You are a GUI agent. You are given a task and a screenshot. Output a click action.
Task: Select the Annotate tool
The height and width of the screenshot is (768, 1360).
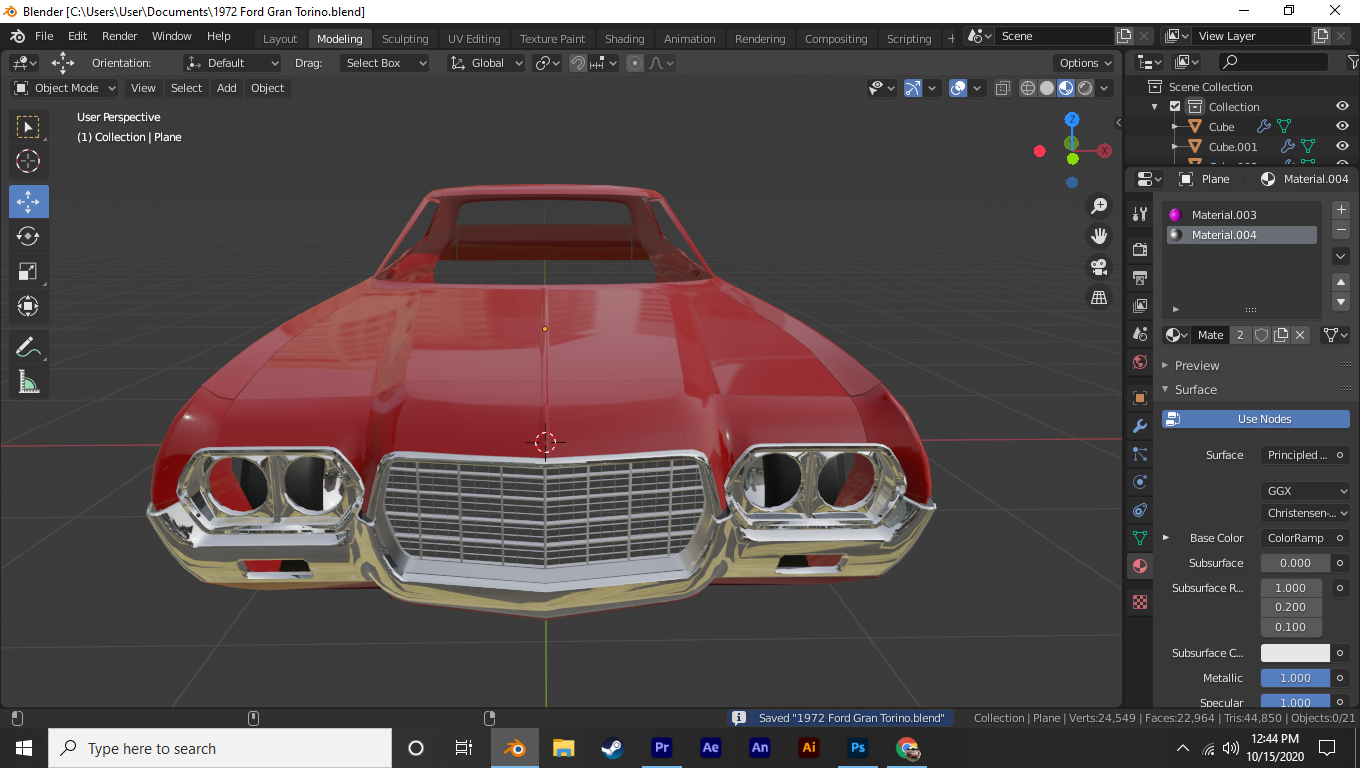pyautogui.click(x=28, y=347)
